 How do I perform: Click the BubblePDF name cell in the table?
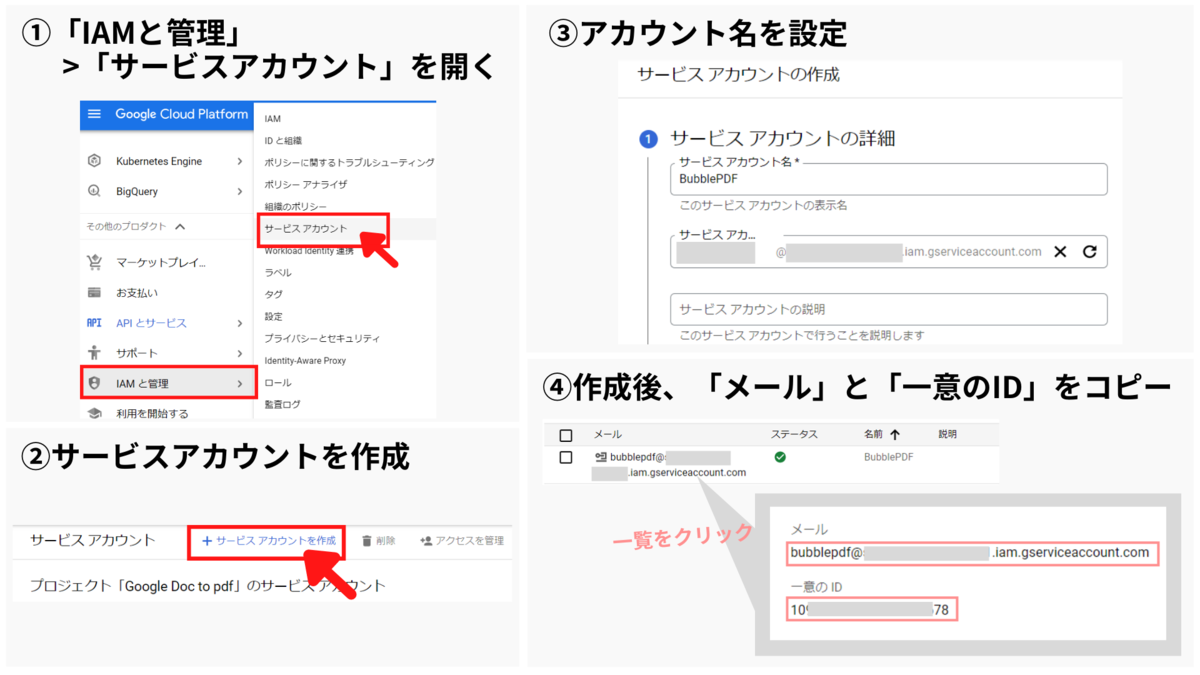pyautogui.click(x=888, y=457)
